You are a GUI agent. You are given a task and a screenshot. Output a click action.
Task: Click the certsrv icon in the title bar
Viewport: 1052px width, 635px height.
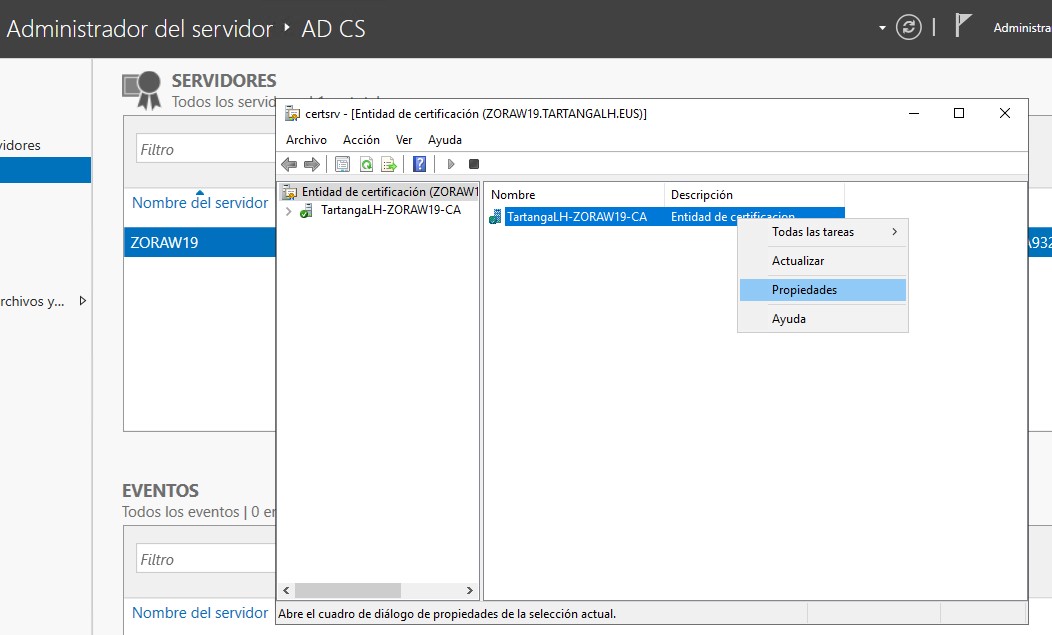click(x=292, y=113)
